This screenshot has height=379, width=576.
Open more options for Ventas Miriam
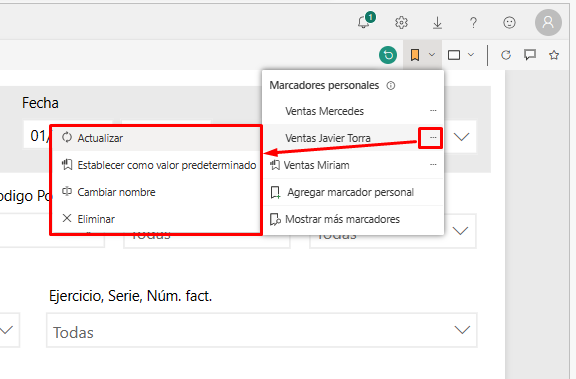tap(433, 165)
